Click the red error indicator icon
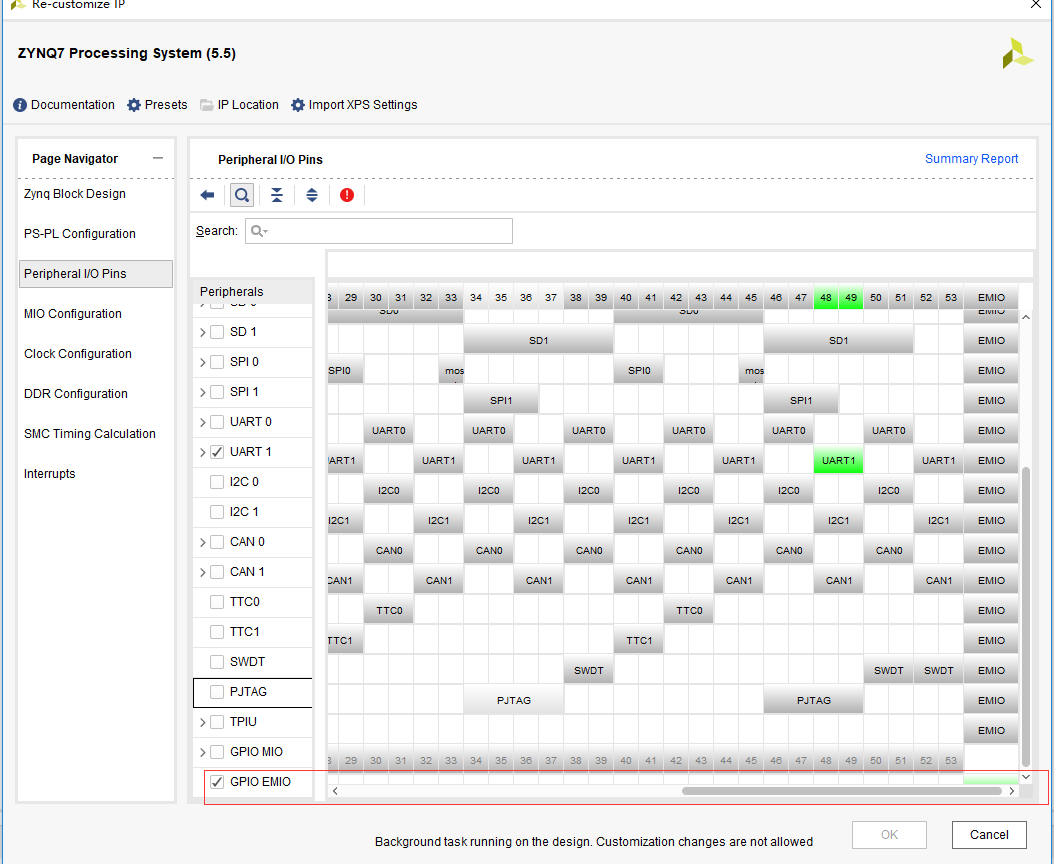The width and height of the screenshot is (1054, 864). tap(347, 195)
